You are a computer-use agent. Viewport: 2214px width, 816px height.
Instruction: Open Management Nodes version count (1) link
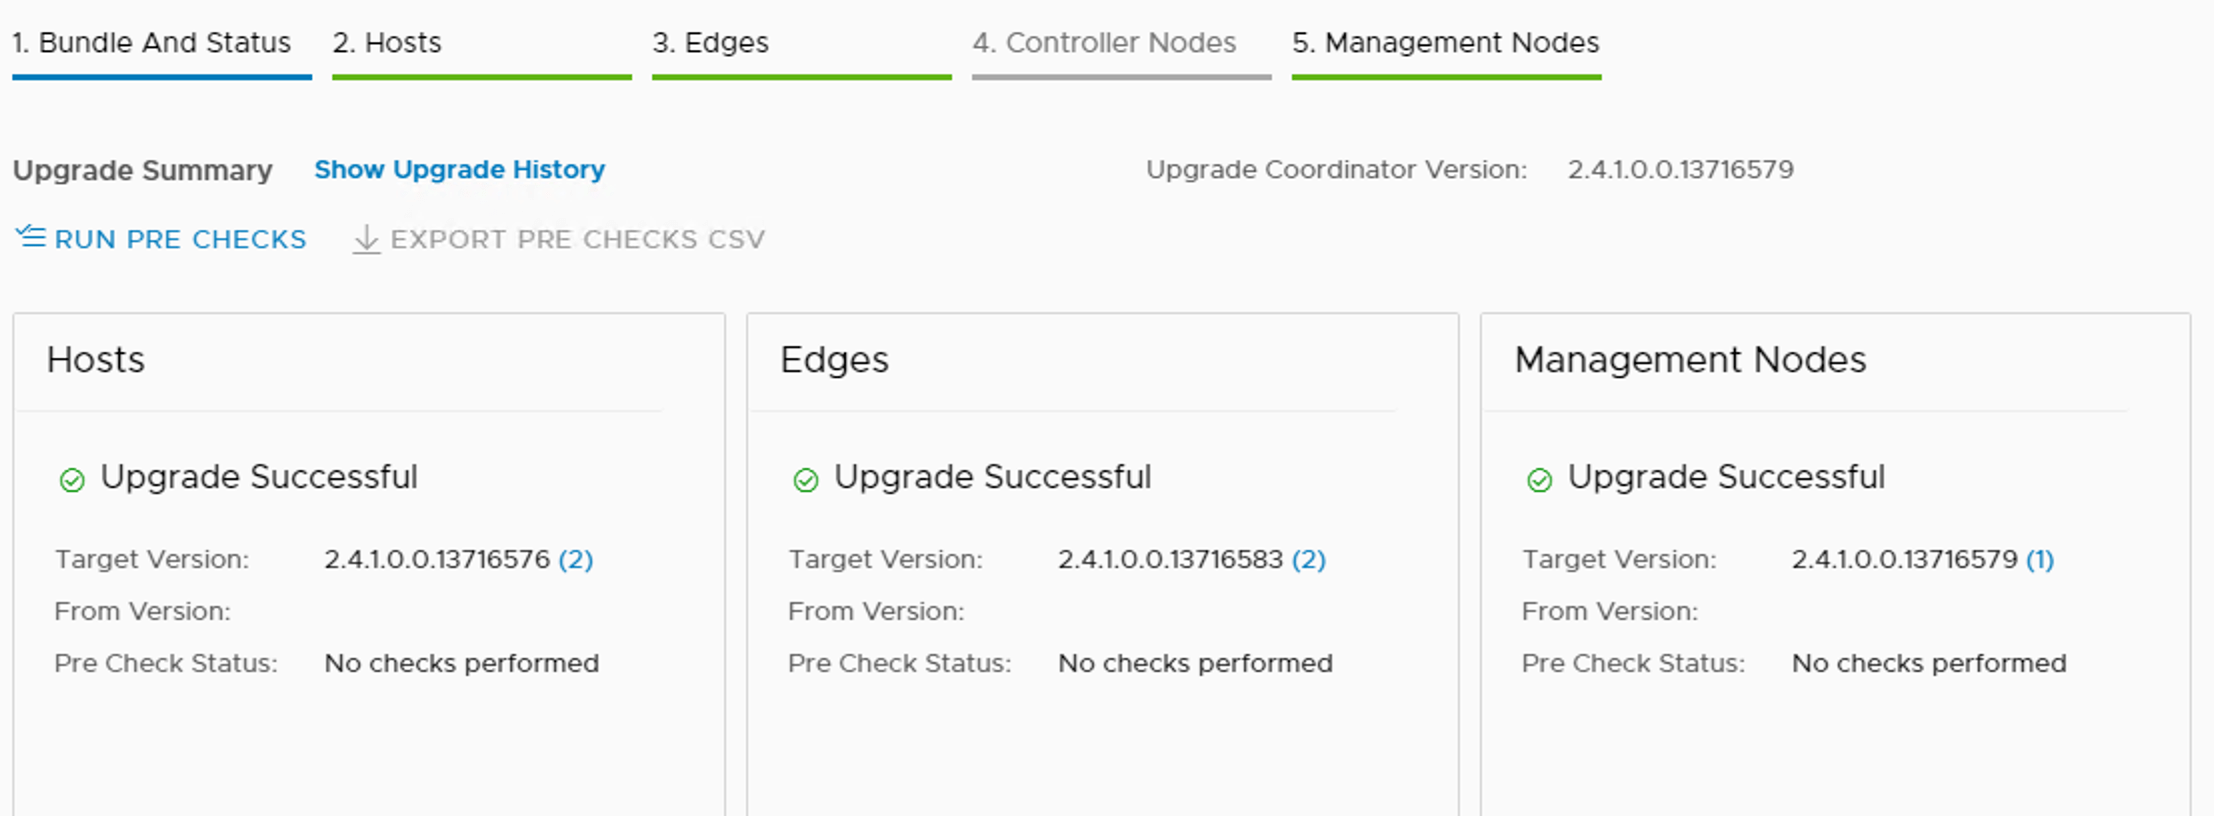coord(2040,560)
